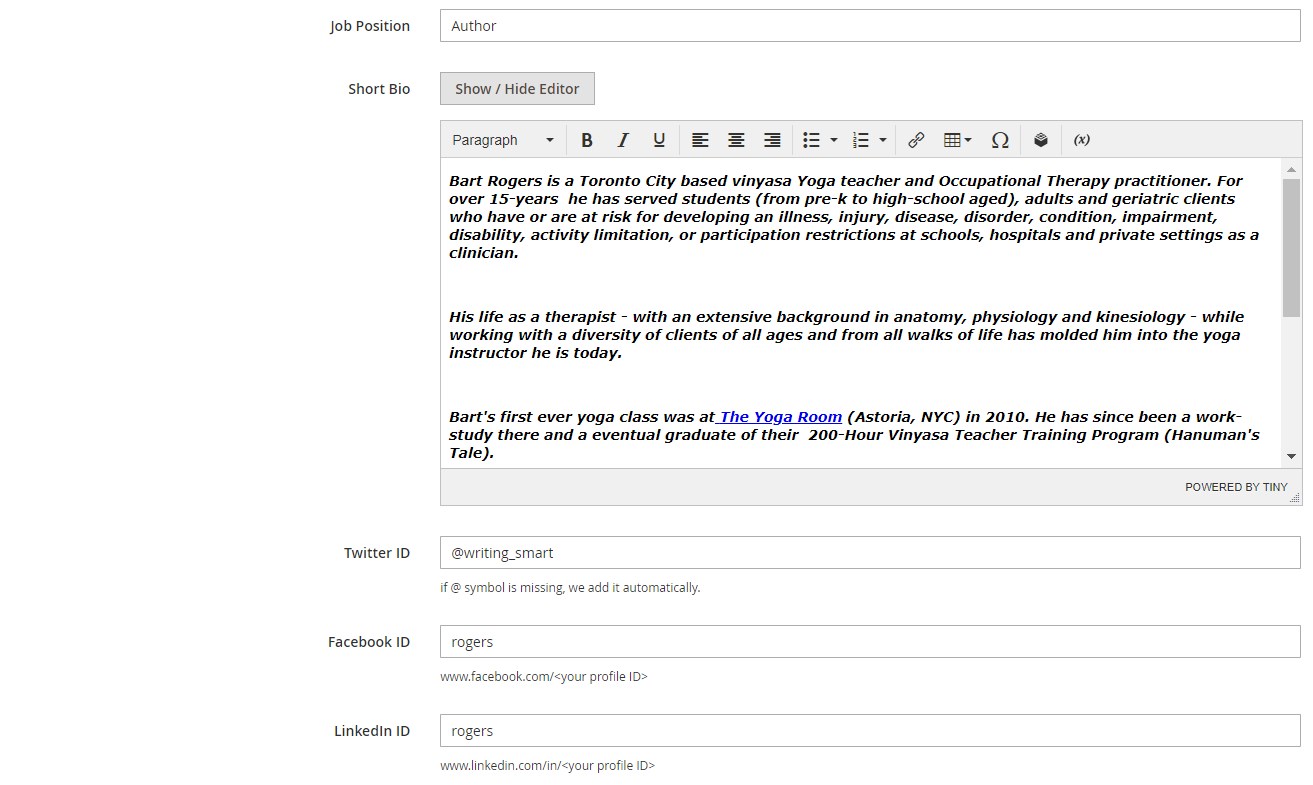The width and height of the screenshot is (1313, 785).
Task: Focus the Twitter ID field
Action: 870,553
